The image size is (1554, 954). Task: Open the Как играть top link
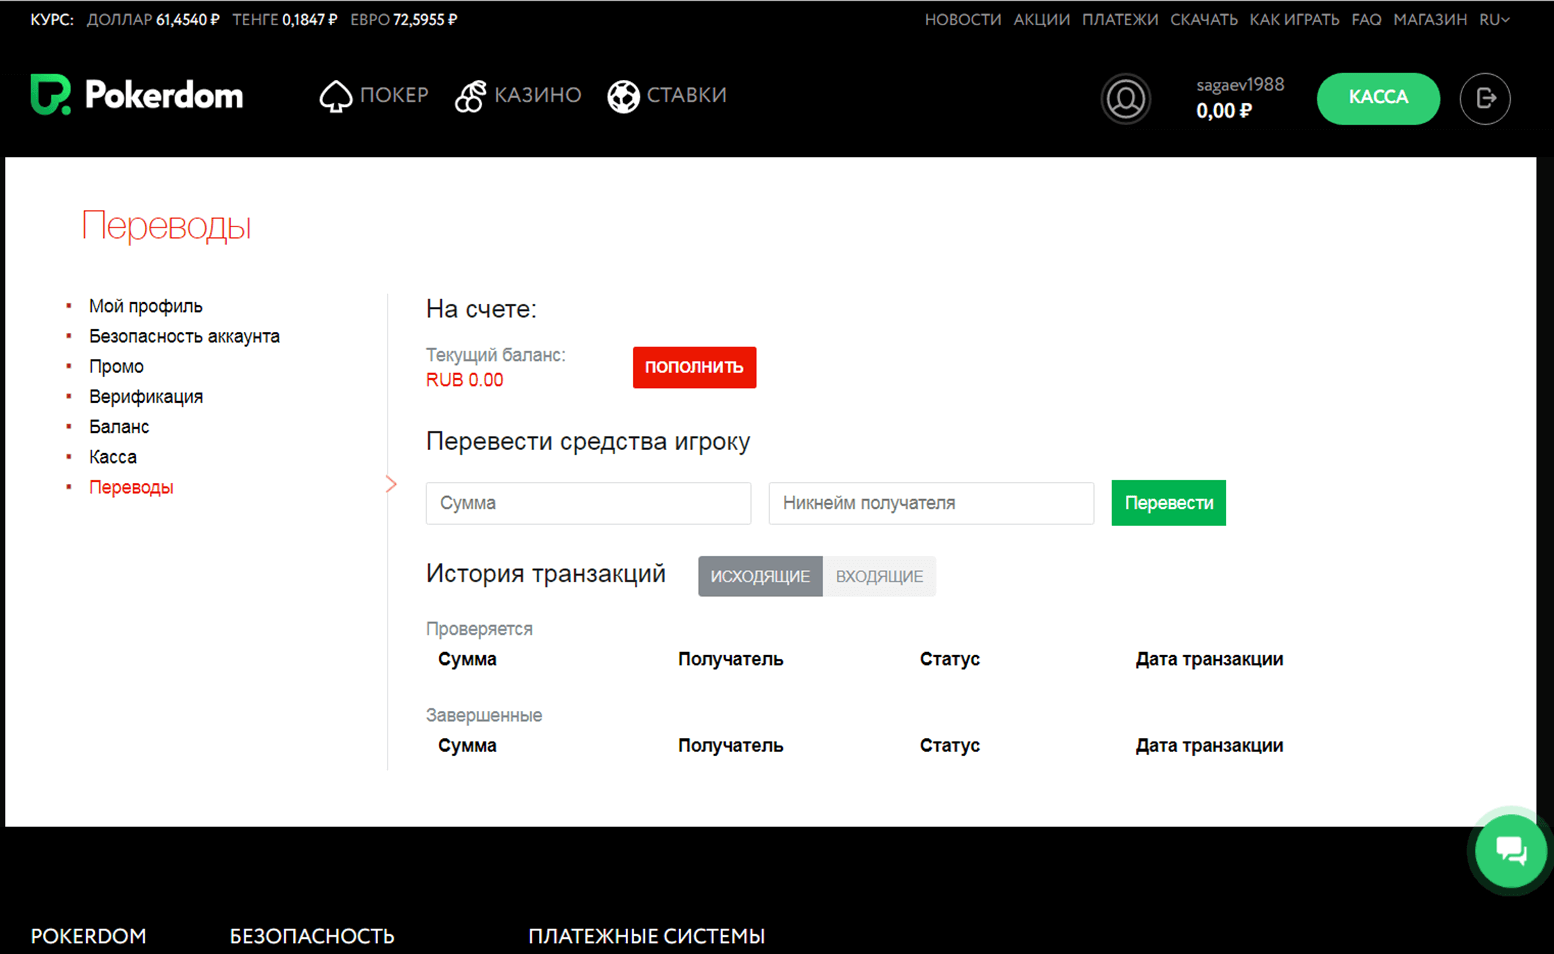point(1294,19)
